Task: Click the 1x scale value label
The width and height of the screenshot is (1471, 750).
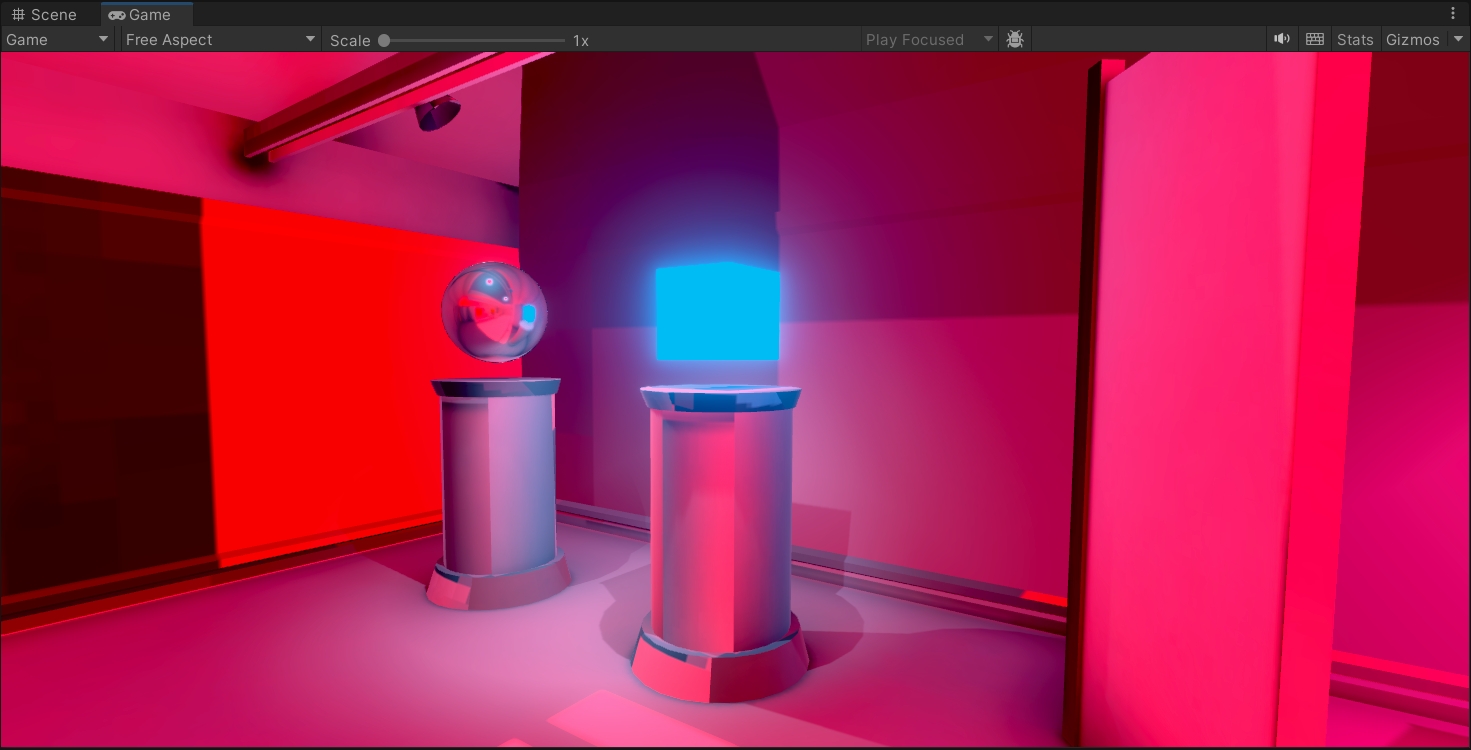Action: click(581, 39)
